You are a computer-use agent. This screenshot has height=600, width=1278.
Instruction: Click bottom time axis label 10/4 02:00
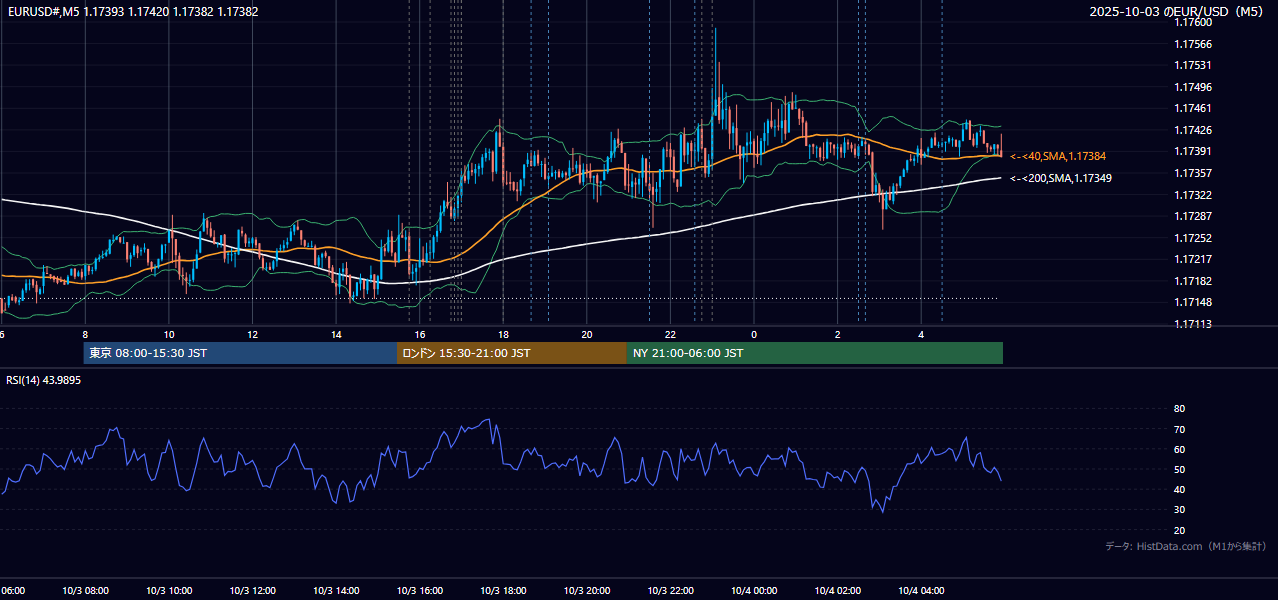pos(838,591)
